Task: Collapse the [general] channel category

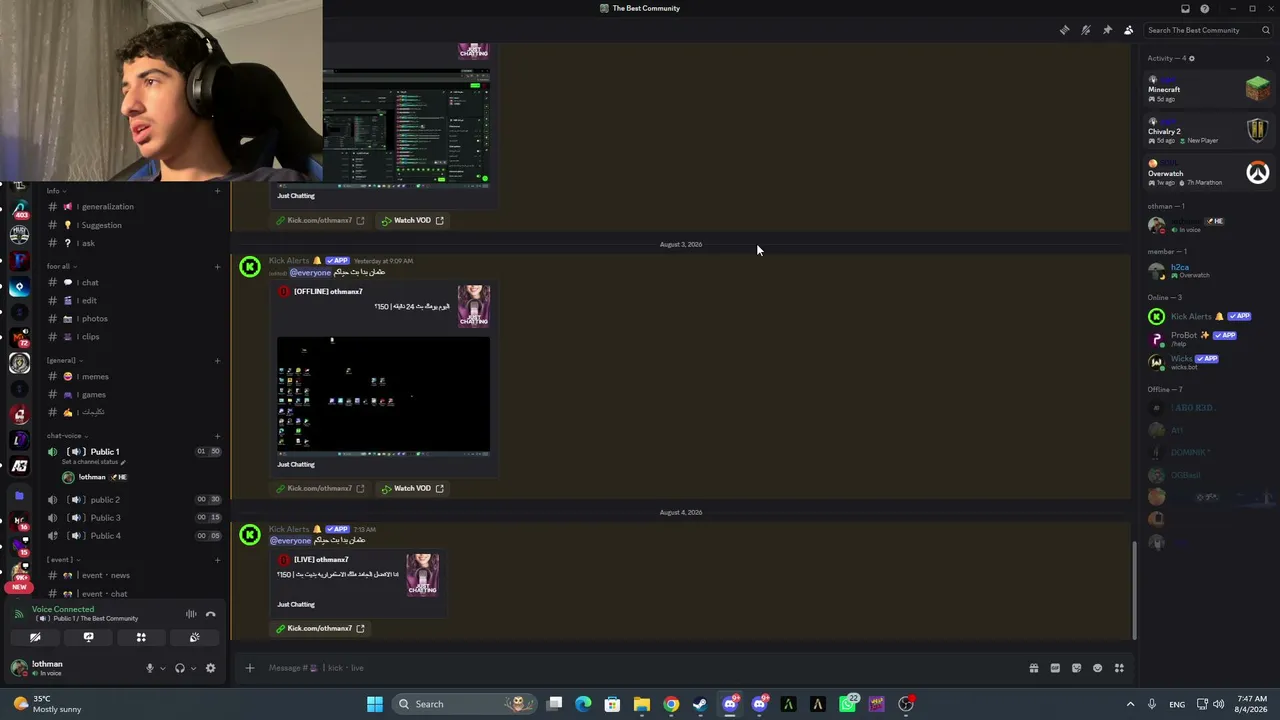Action: click(x=64, y=360)
